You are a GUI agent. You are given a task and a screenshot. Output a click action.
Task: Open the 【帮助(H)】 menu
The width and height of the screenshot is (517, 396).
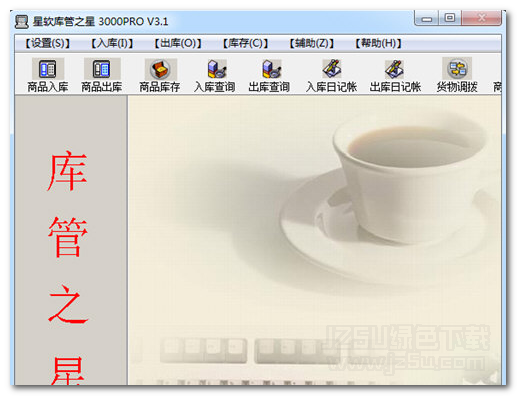(x=378, y=43)
